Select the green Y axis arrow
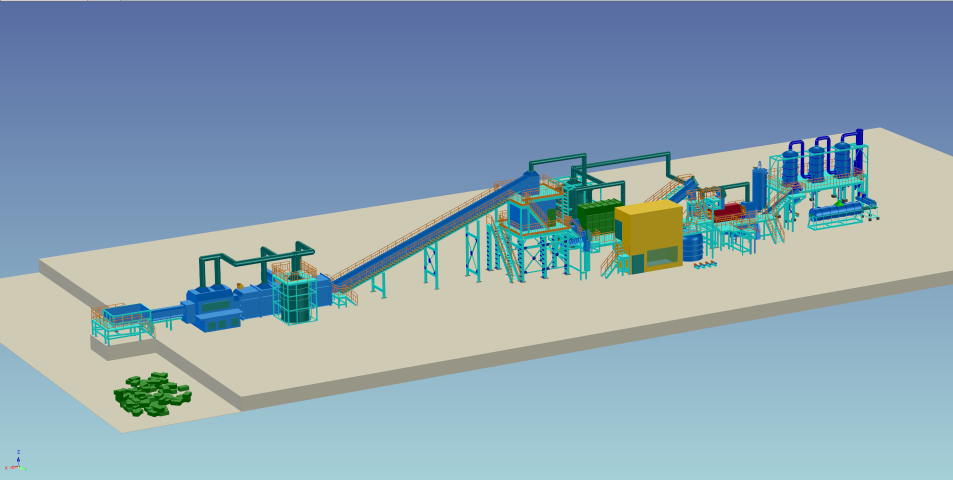 24,468
